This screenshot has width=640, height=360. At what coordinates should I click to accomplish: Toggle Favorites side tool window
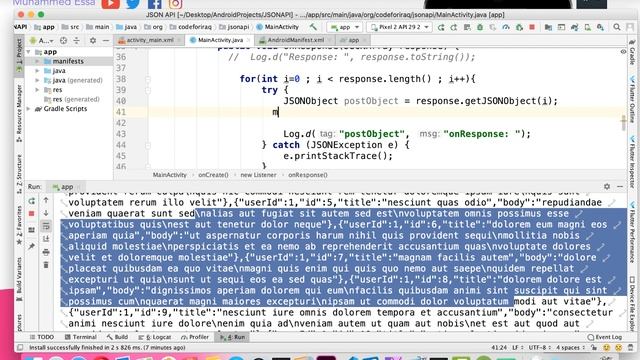pyautogui.click(x=19, y=225)
